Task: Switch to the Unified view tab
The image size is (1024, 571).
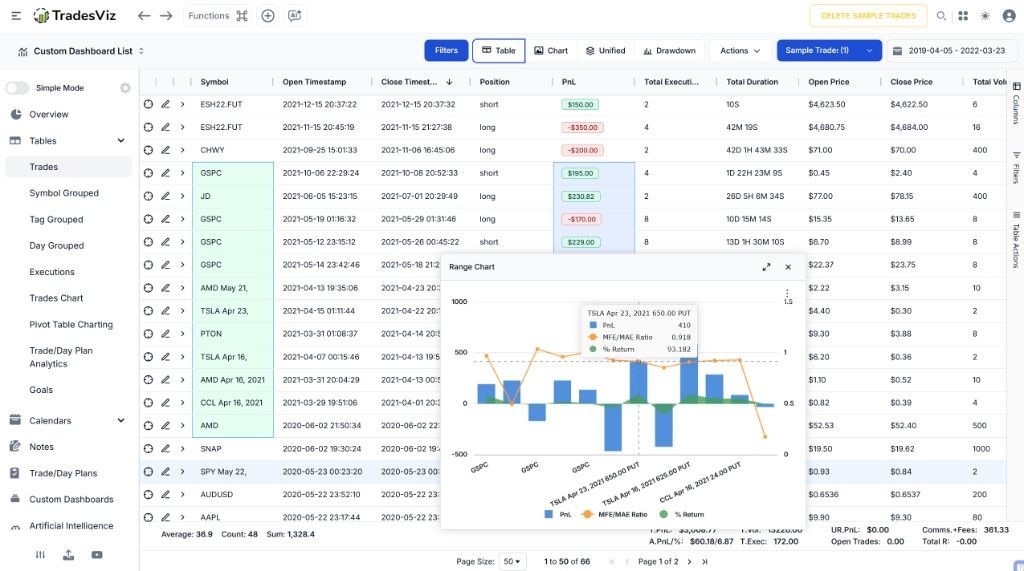Action: [x=605, y=50]
